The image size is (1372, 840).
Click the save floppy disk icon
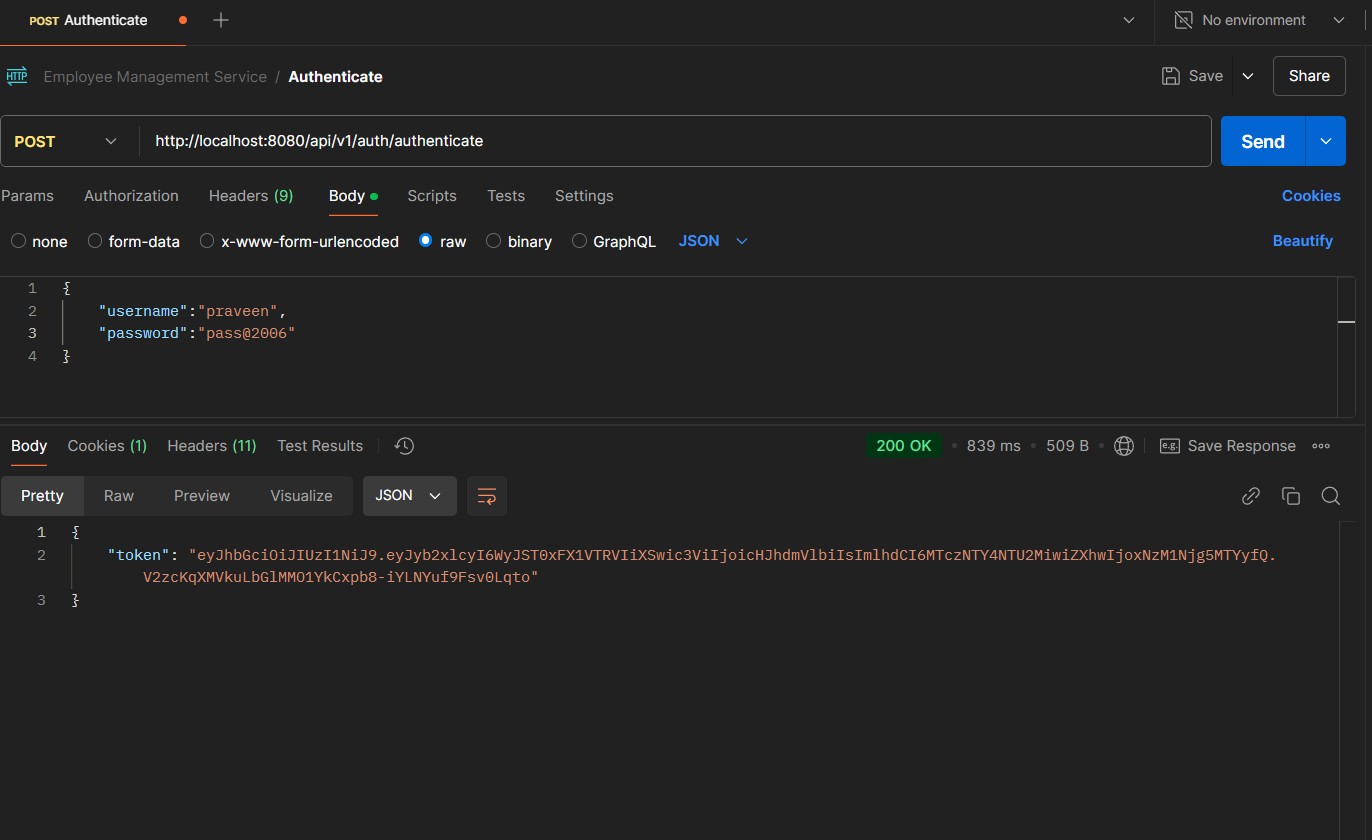click(x=1170, y=76)
